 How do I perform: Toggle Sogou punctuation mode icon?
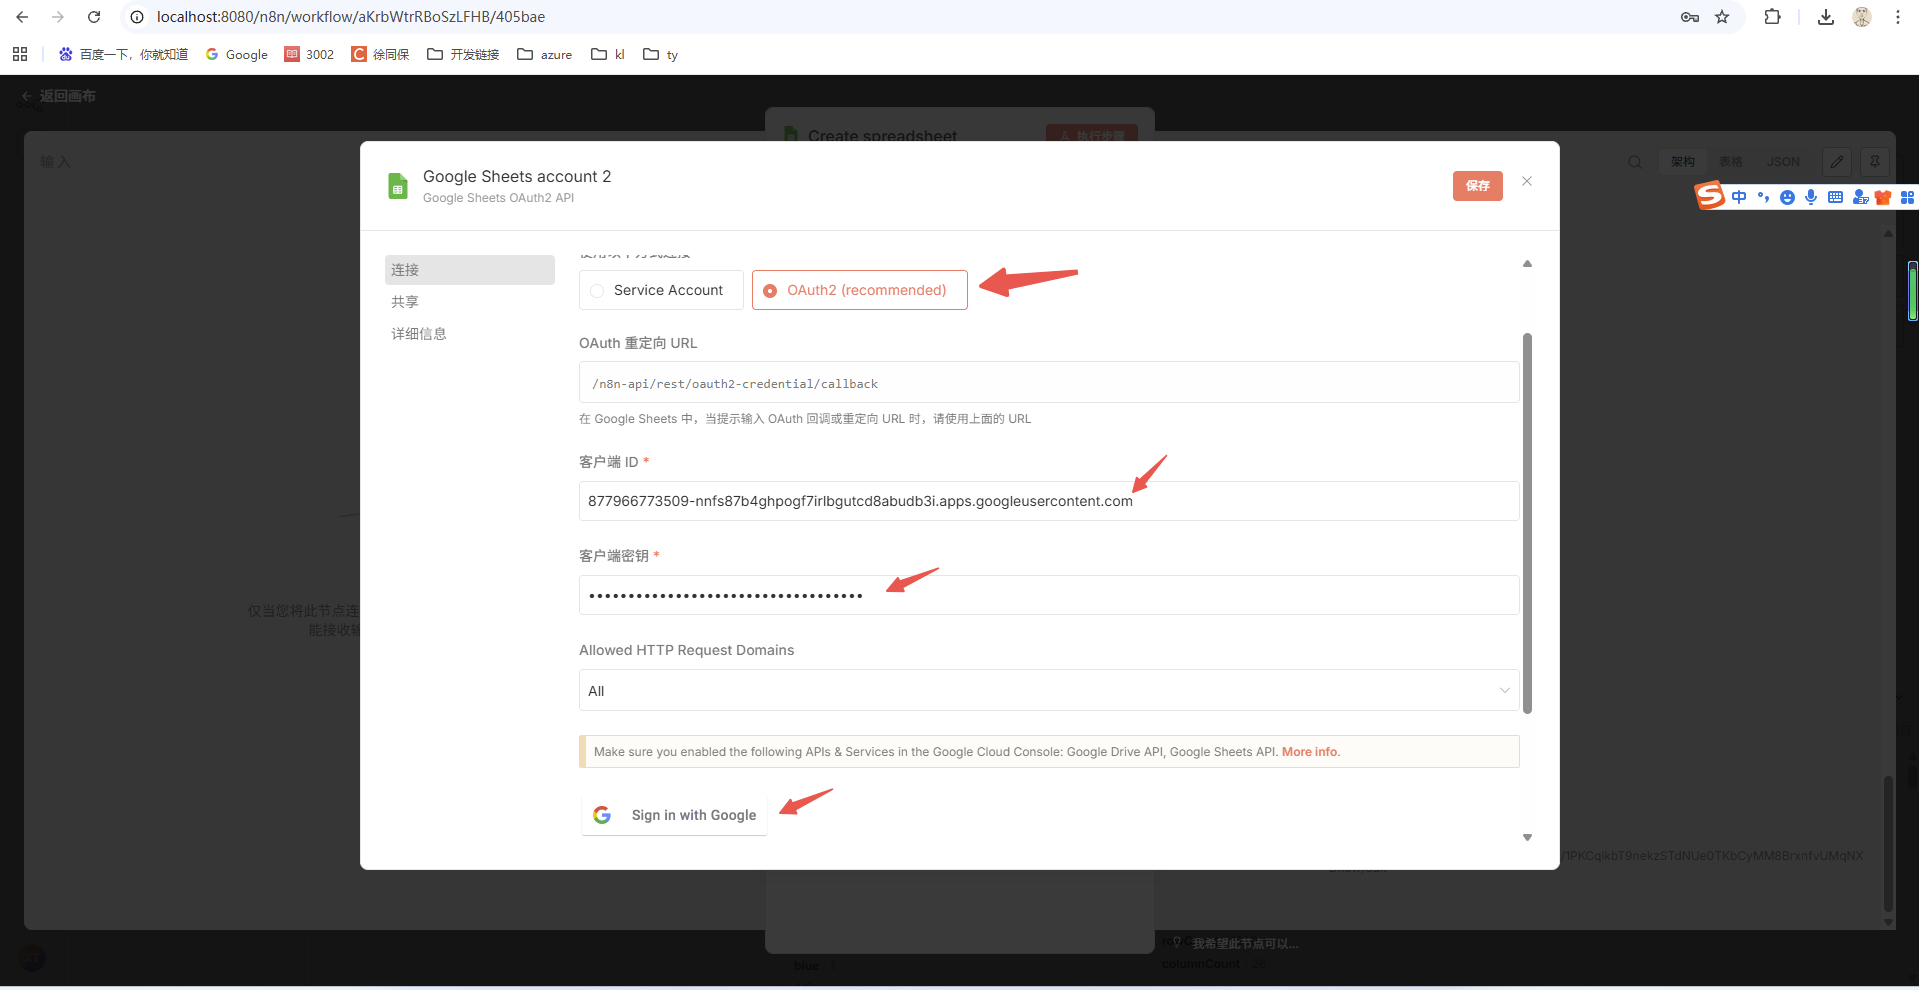tap(1763, 197)
